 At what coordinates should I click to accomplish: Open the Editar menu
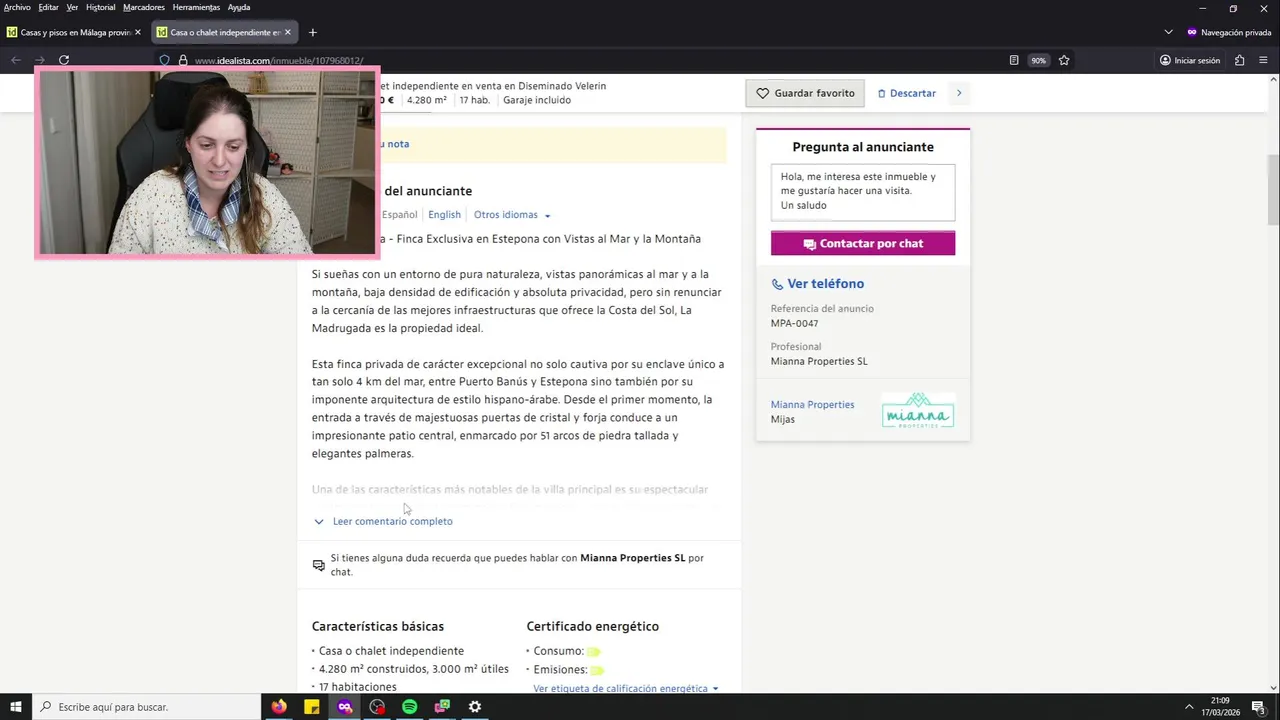(48, 7)
